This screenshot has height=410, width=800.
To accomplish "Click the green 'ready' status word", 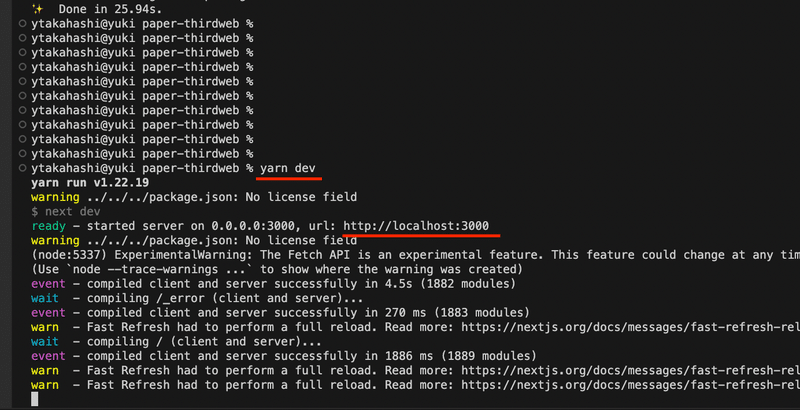I will tap(48, 226).
